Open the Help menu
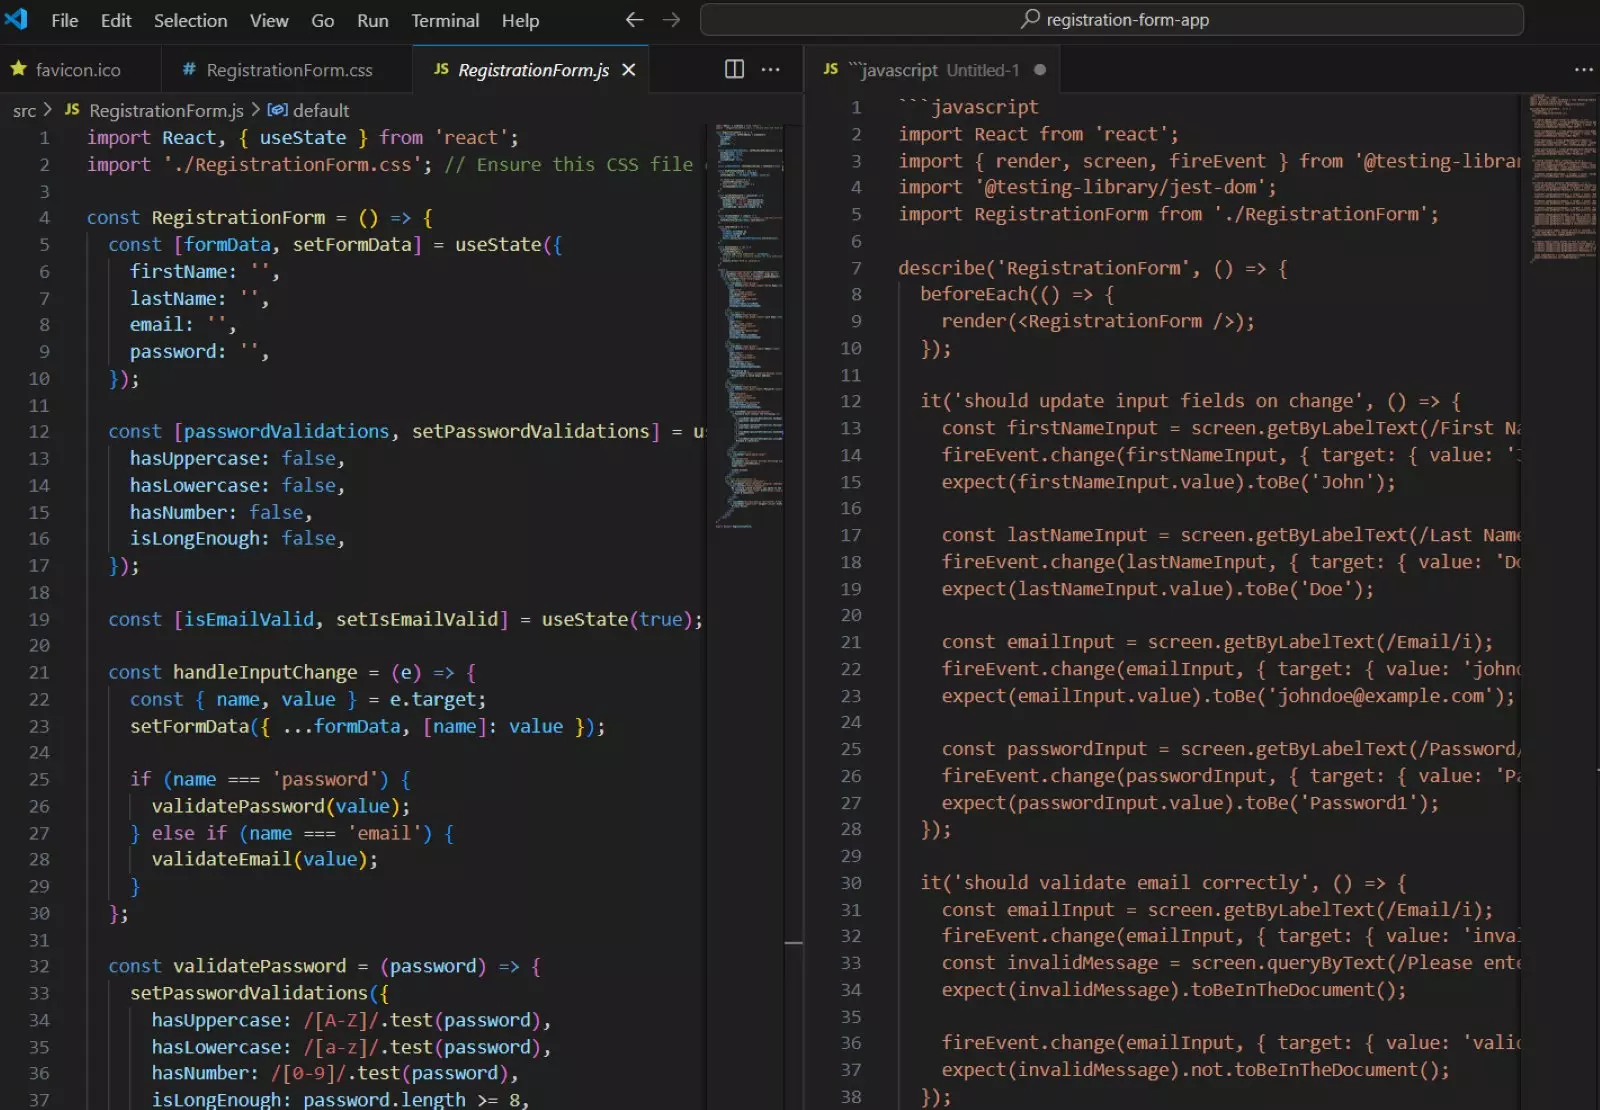 coord(520,20)
